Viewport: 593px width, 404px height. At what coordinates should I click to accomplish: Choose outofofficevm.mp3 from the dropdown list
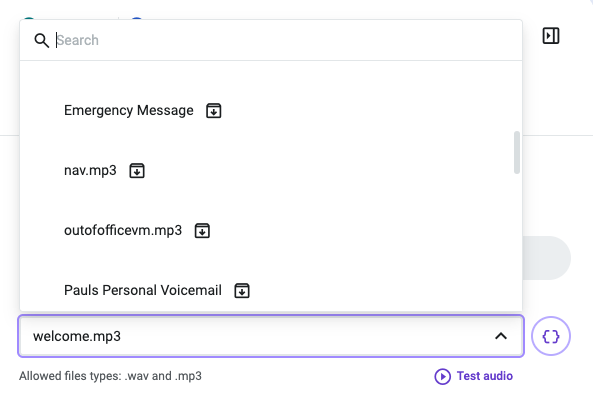point(123,230)
